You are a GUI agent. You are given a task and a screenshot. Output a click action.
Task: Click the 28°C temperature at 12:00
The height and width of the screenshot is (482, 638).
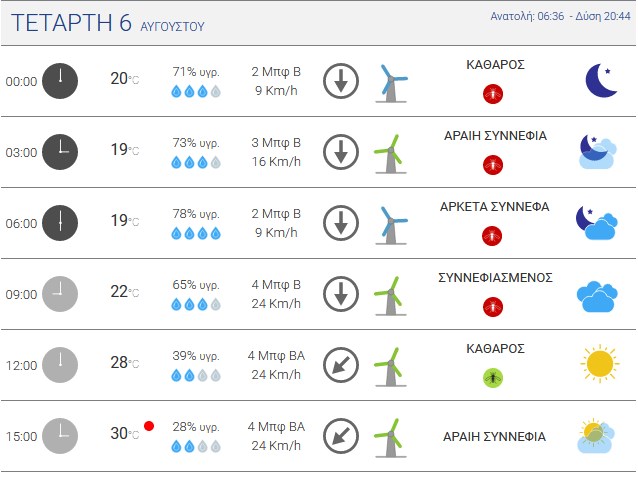pos(125,362)
